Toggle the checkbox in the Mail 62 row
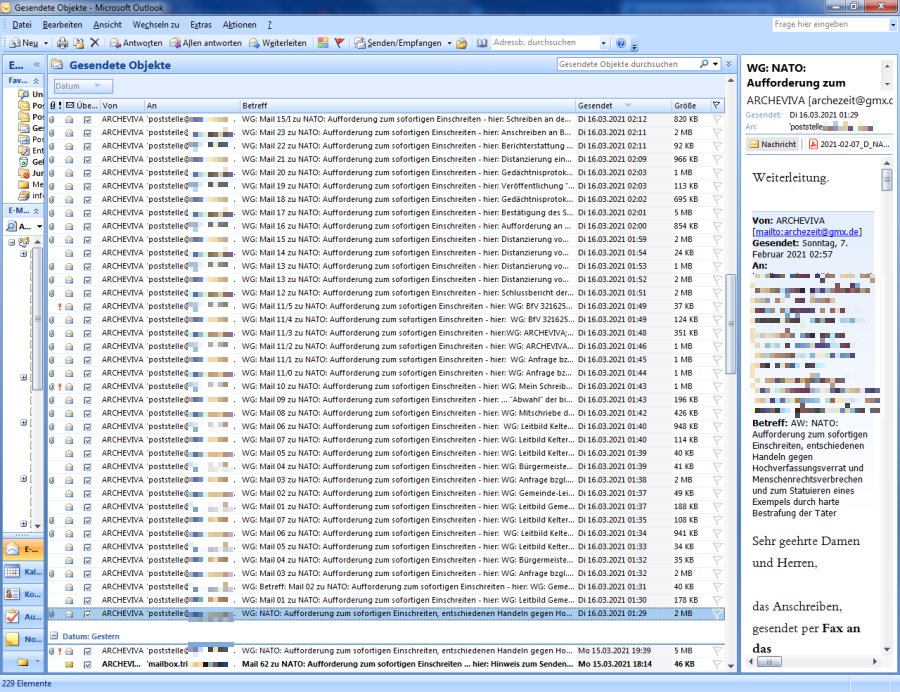Image resolution: width=900 pixels, height=692 pixels. point(87,664)
